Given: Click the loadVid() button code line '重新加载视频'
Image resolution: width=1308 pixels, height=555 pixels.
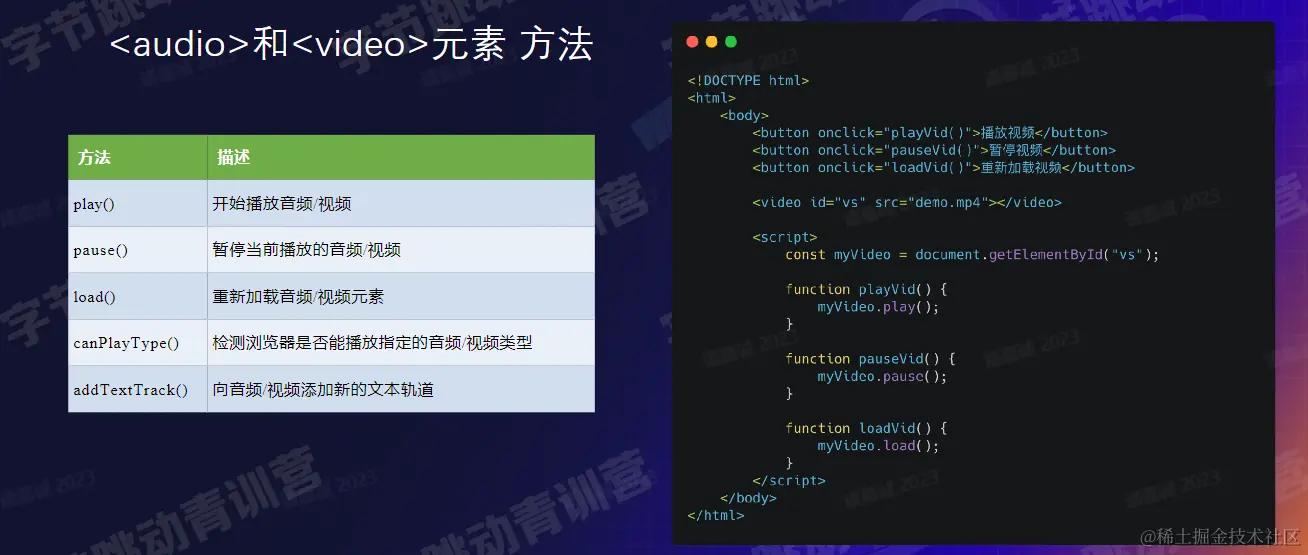Looking at the screenshot, I should pos(943,167).
